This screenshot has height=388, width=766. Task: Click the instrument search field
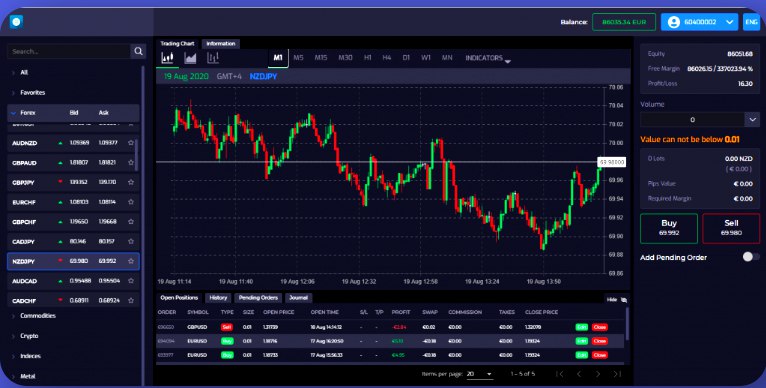point(69,51)
